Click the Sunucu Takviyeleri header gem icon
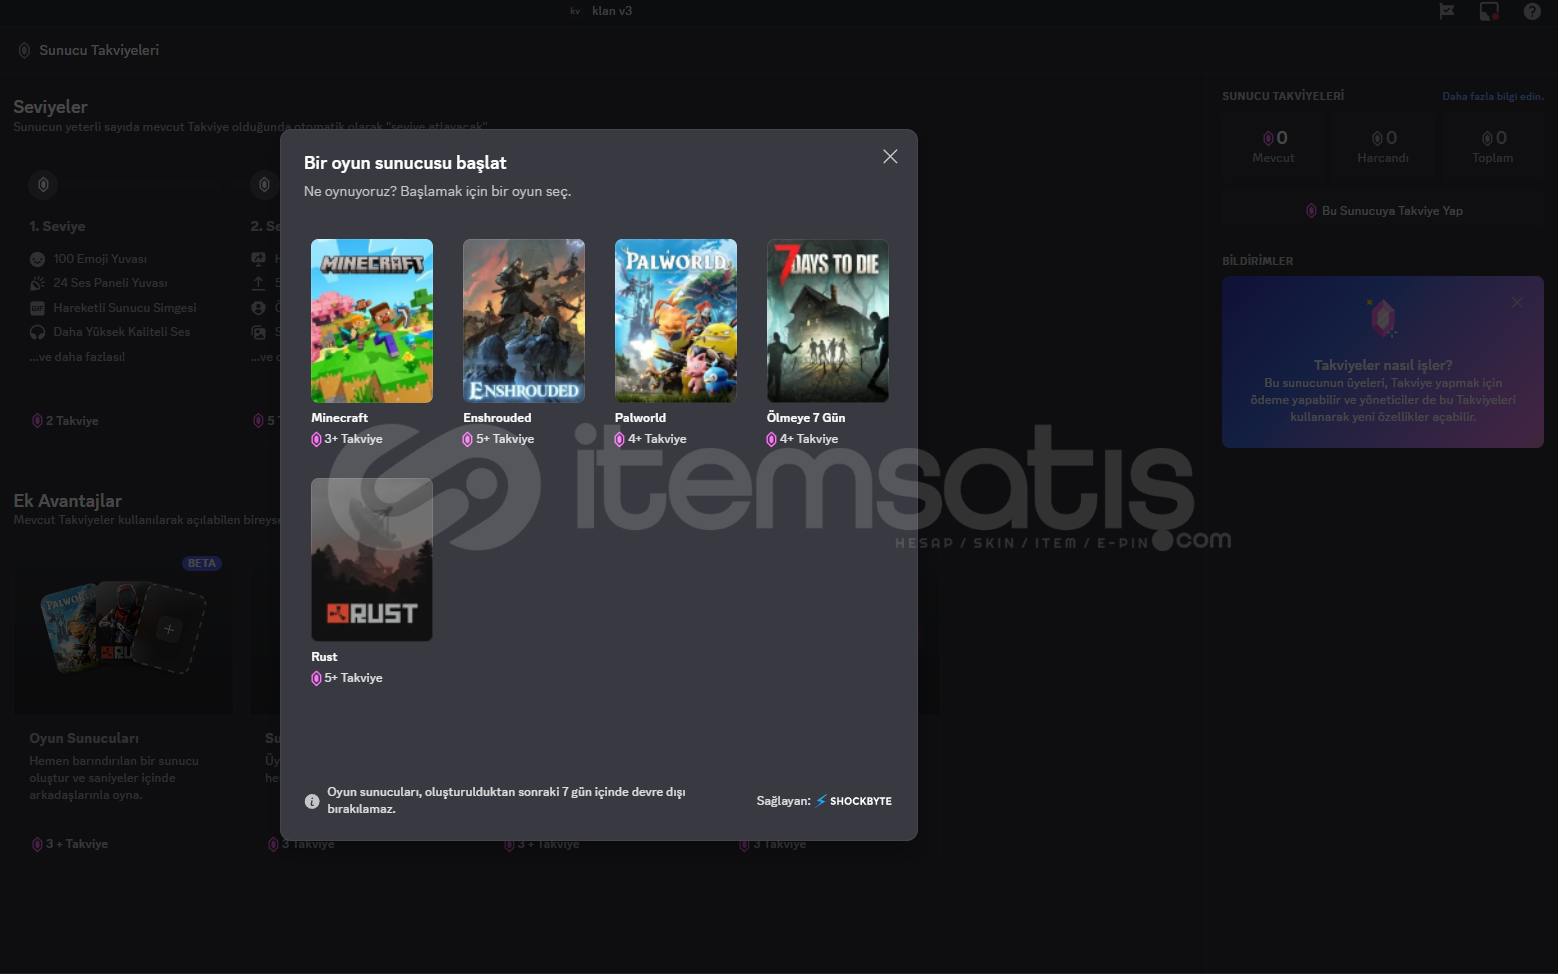 tap(24, 50)
